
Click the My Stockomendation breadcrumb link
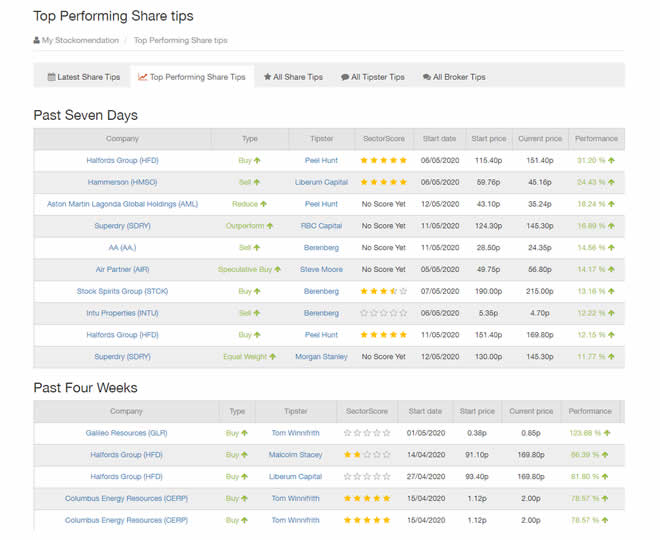79,41
